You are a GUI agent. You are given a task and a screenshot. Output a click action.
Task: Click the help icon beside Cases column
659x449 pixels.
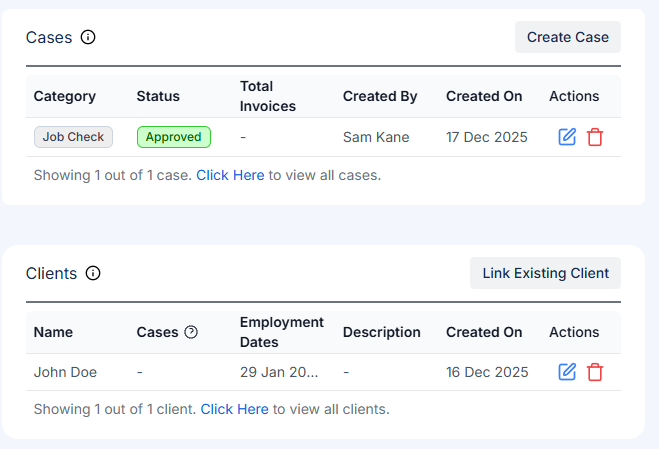[x=191, y=332]
